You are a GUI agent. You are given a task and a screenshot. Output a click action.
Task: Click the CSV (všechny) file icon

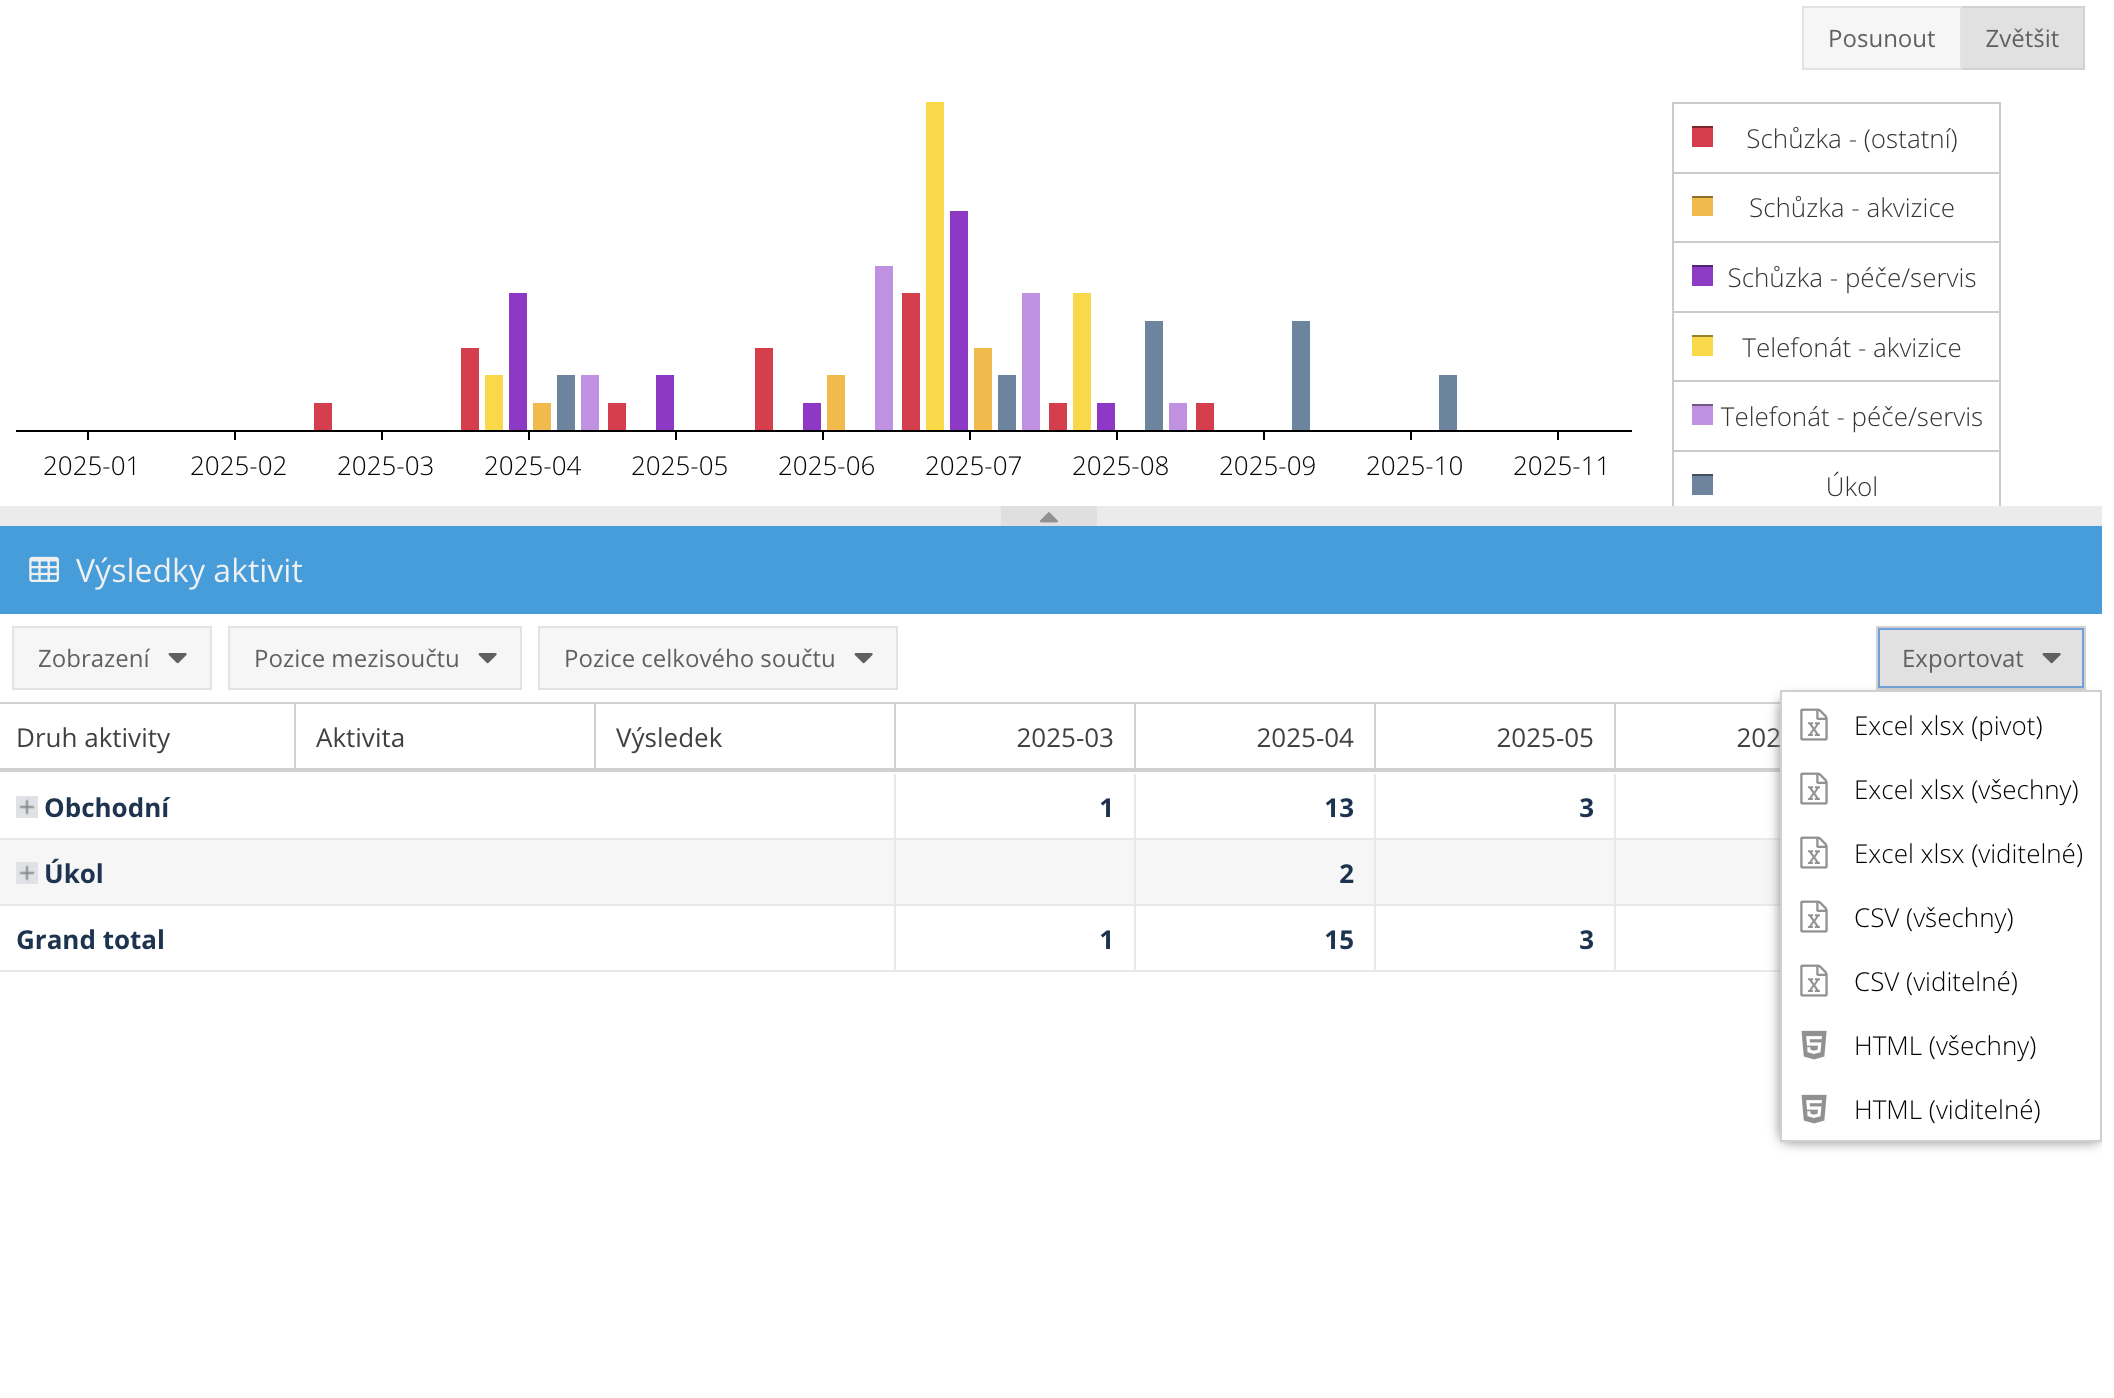coord(1813,917)
